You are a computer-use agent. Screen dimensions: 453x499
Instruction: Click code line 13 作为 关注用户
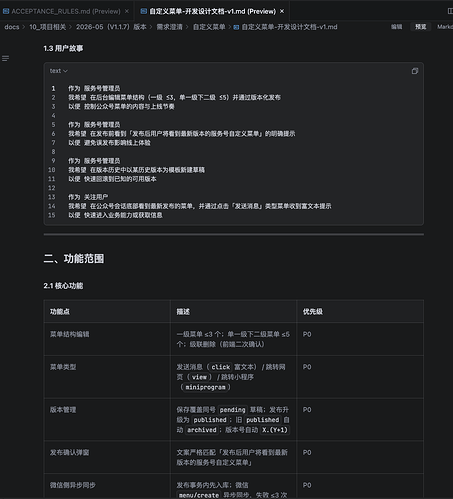[88, 197]
